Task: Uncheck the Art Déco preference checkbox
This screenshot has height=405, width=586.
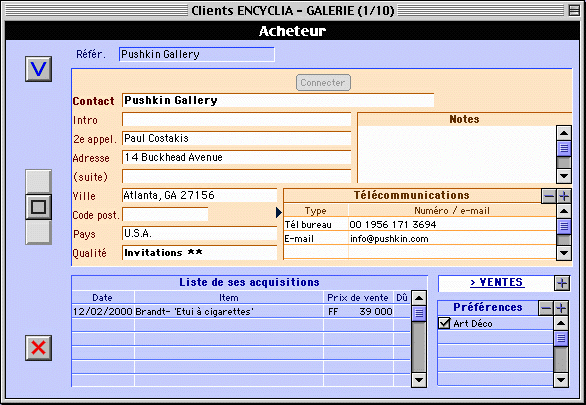Action: [x=444, y=323]
